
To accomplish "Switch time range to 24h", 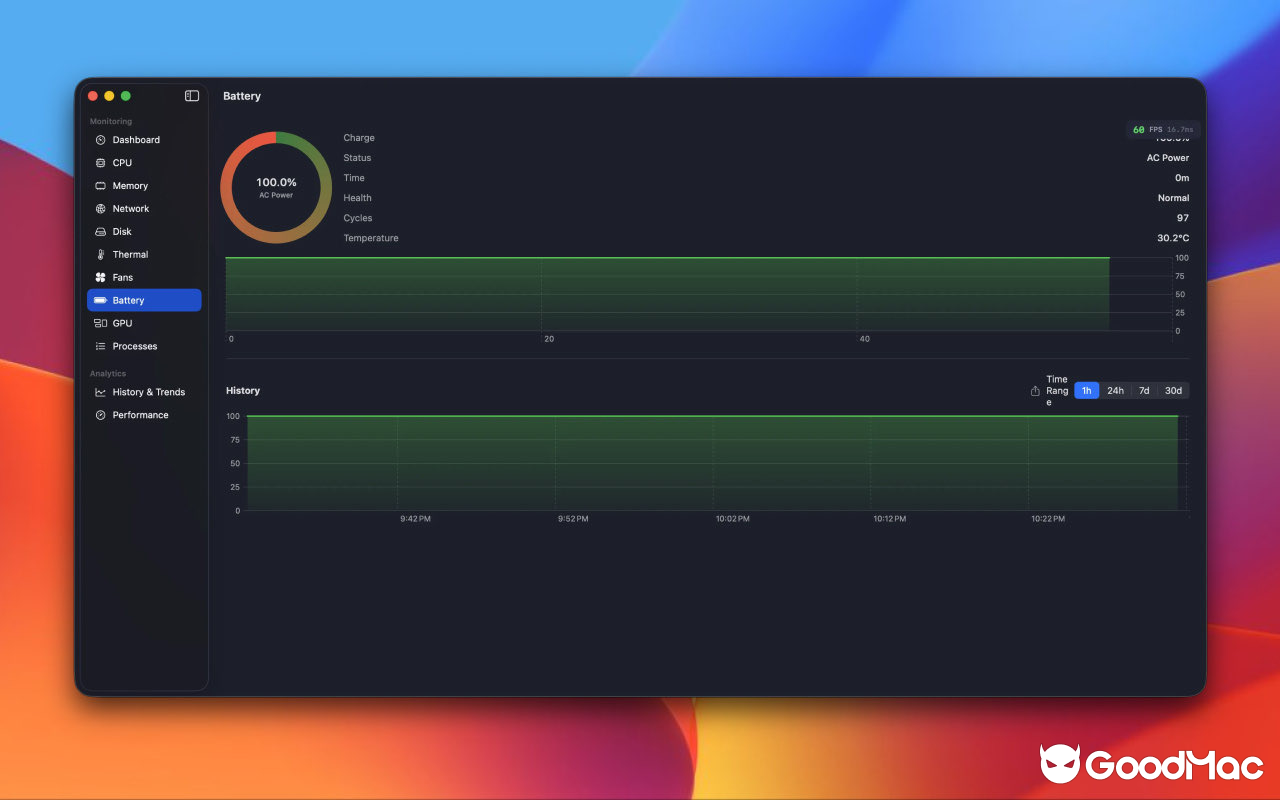I will pyautogui.click(x=1115, y=390).
